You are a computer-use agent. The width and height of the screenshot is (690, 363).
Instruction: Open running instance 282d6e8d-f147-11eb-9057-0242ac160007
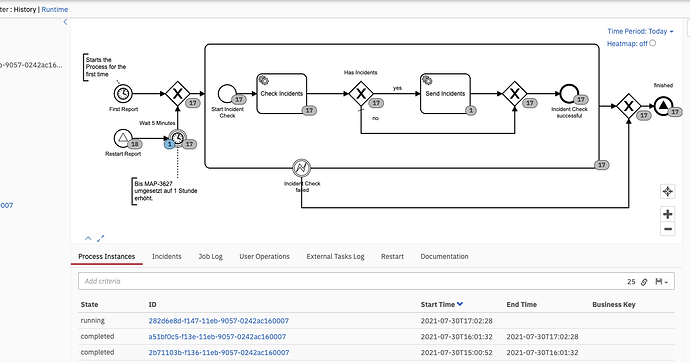point(219,321)
